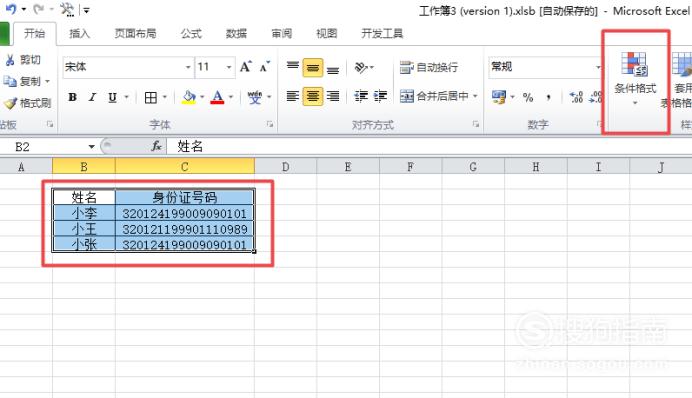Expand the Name Box dropdown arrow
Image resolution: width=692 pixels, height=398 pixels.
pyautogui.click(x=91, y=146)
